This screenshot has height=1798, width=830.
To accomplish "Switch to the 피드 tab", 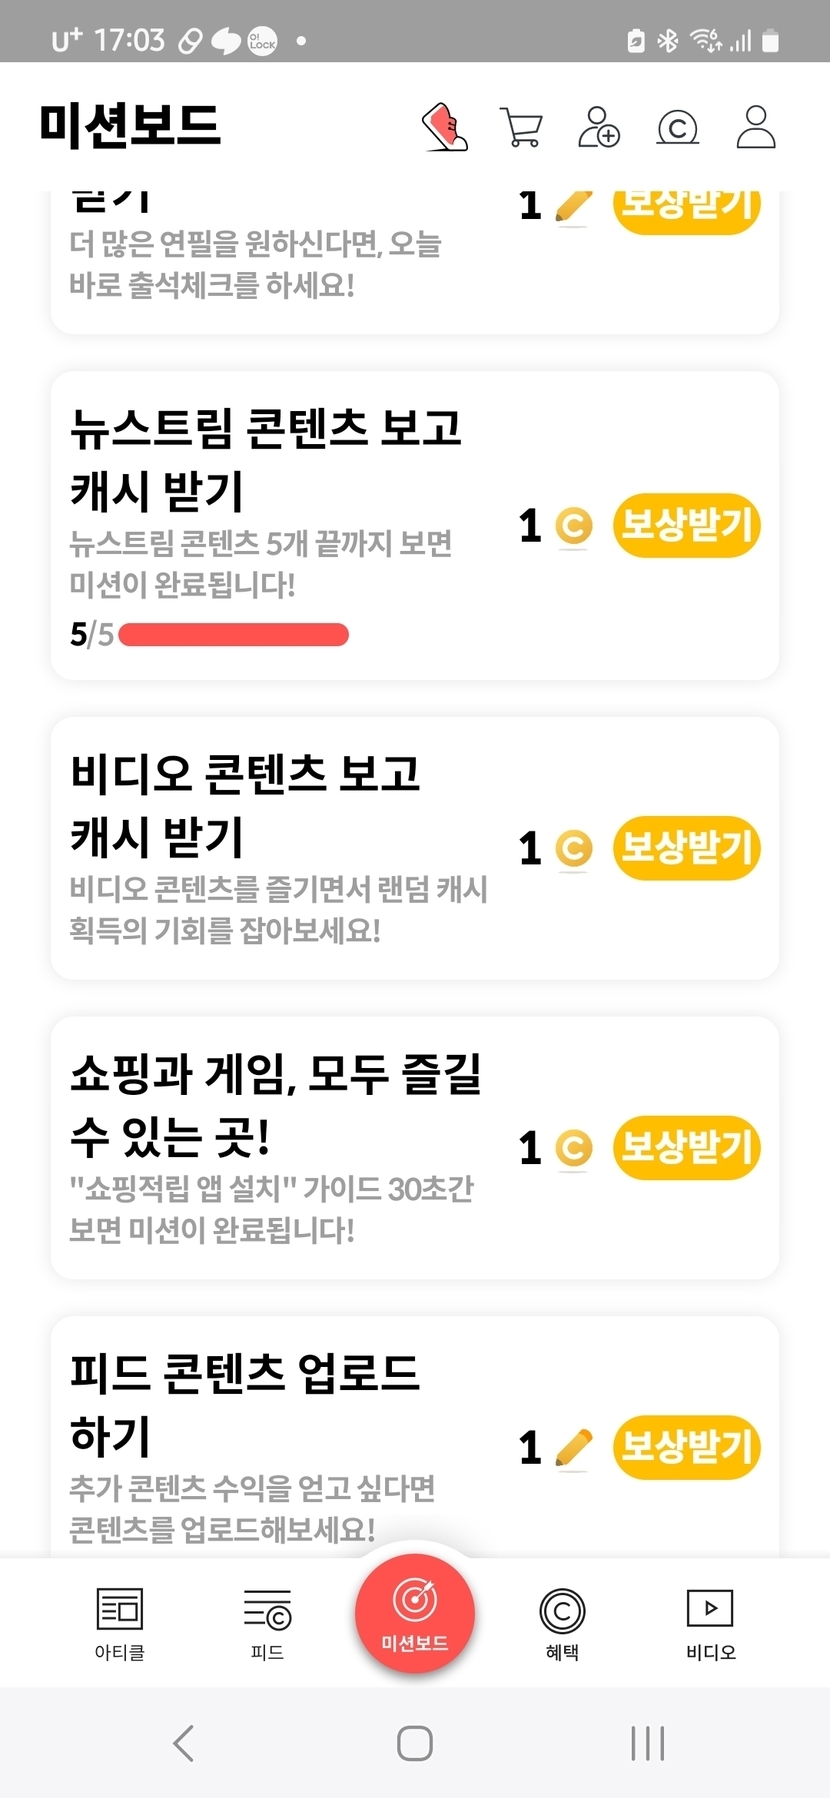I will (x=267, y=1623).
